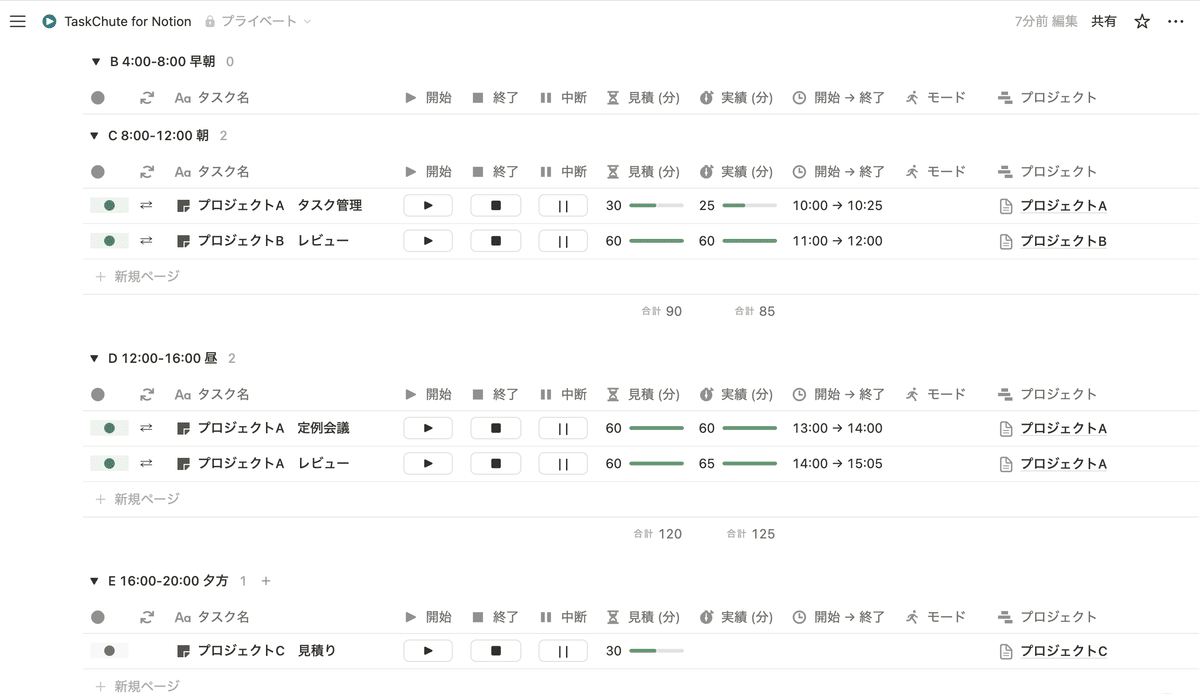1200x694 pixels.
Task: Stop the プロジェクトC 見積り task
Action: 496,651
